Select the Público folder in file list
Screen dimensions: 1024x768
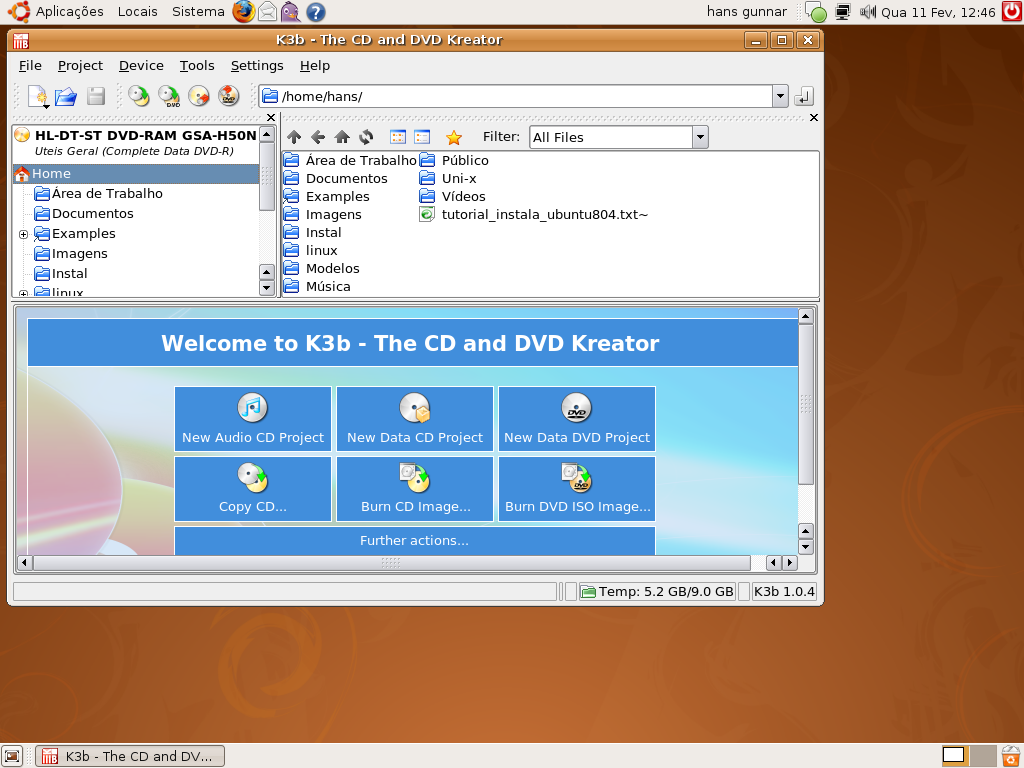tap(454, 161)
